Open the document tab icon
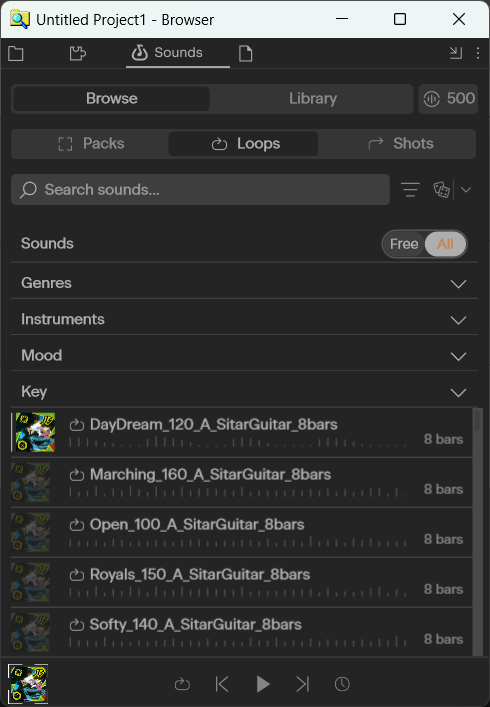 pyautogui.click(x=245, y=54)
